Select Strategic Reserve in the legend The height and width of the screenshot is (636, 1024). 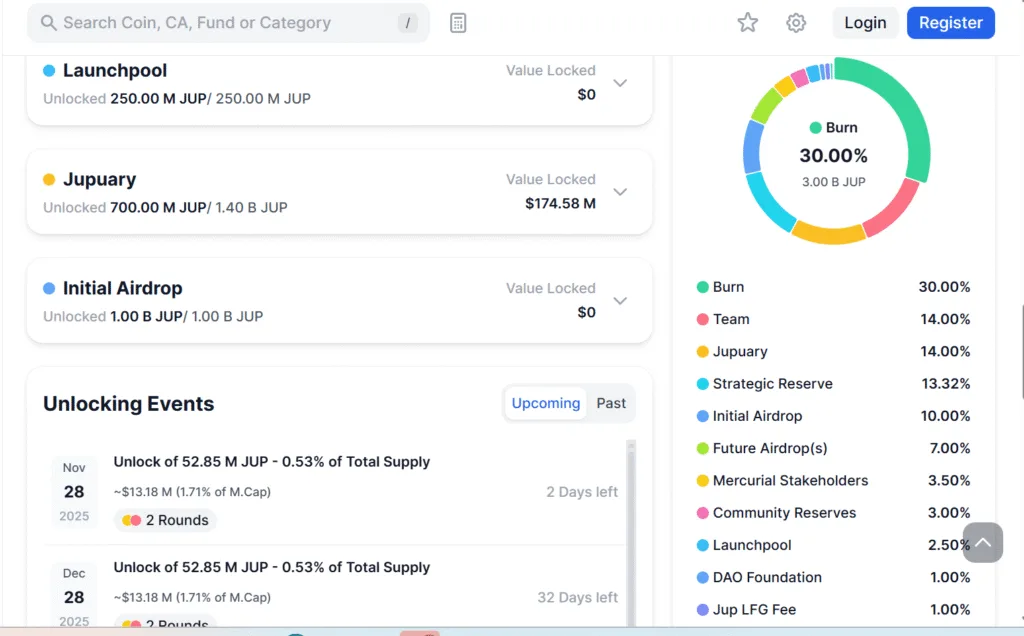[771, 384]
